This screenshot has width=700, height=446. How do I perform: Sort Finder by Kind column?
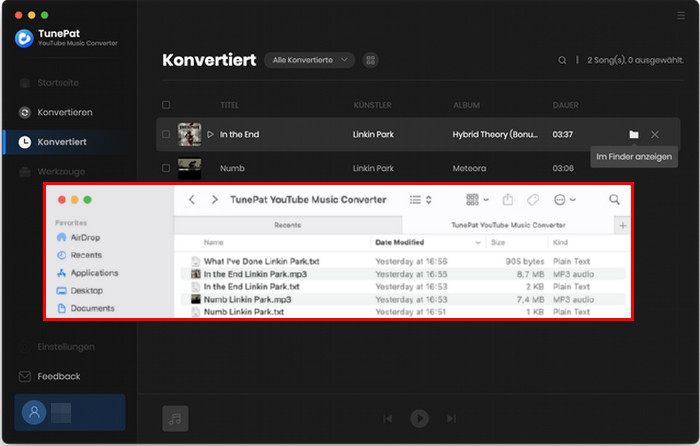pos(560,242)
